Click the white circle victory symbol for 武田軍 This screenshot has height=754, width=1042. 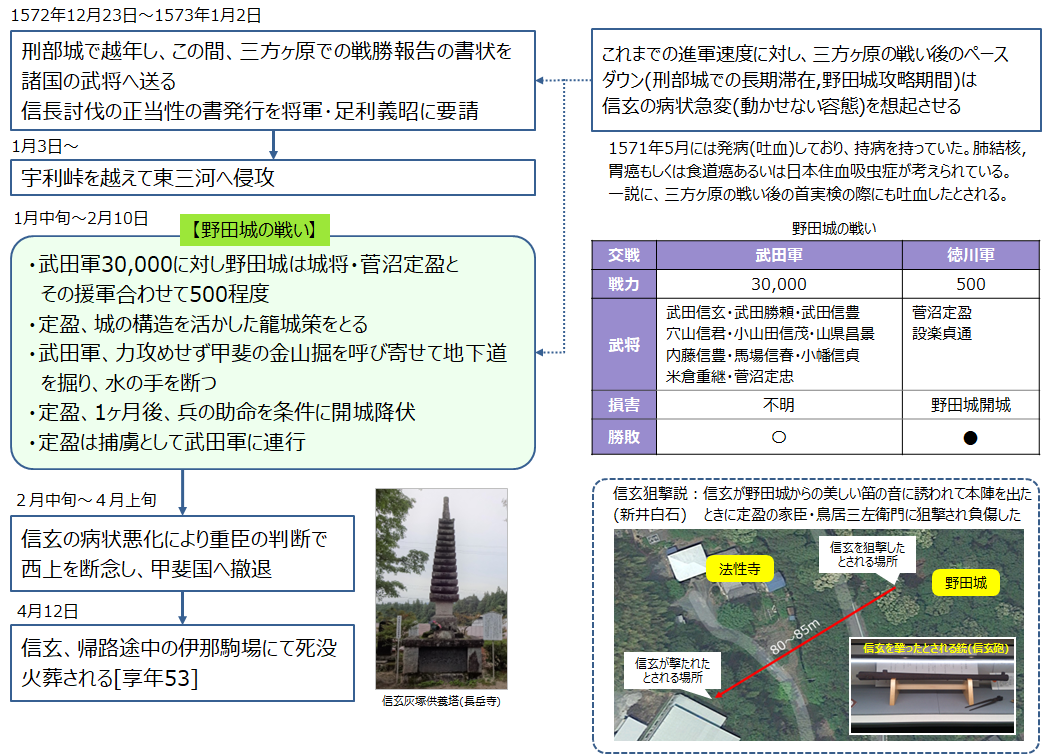coord(778,437)
